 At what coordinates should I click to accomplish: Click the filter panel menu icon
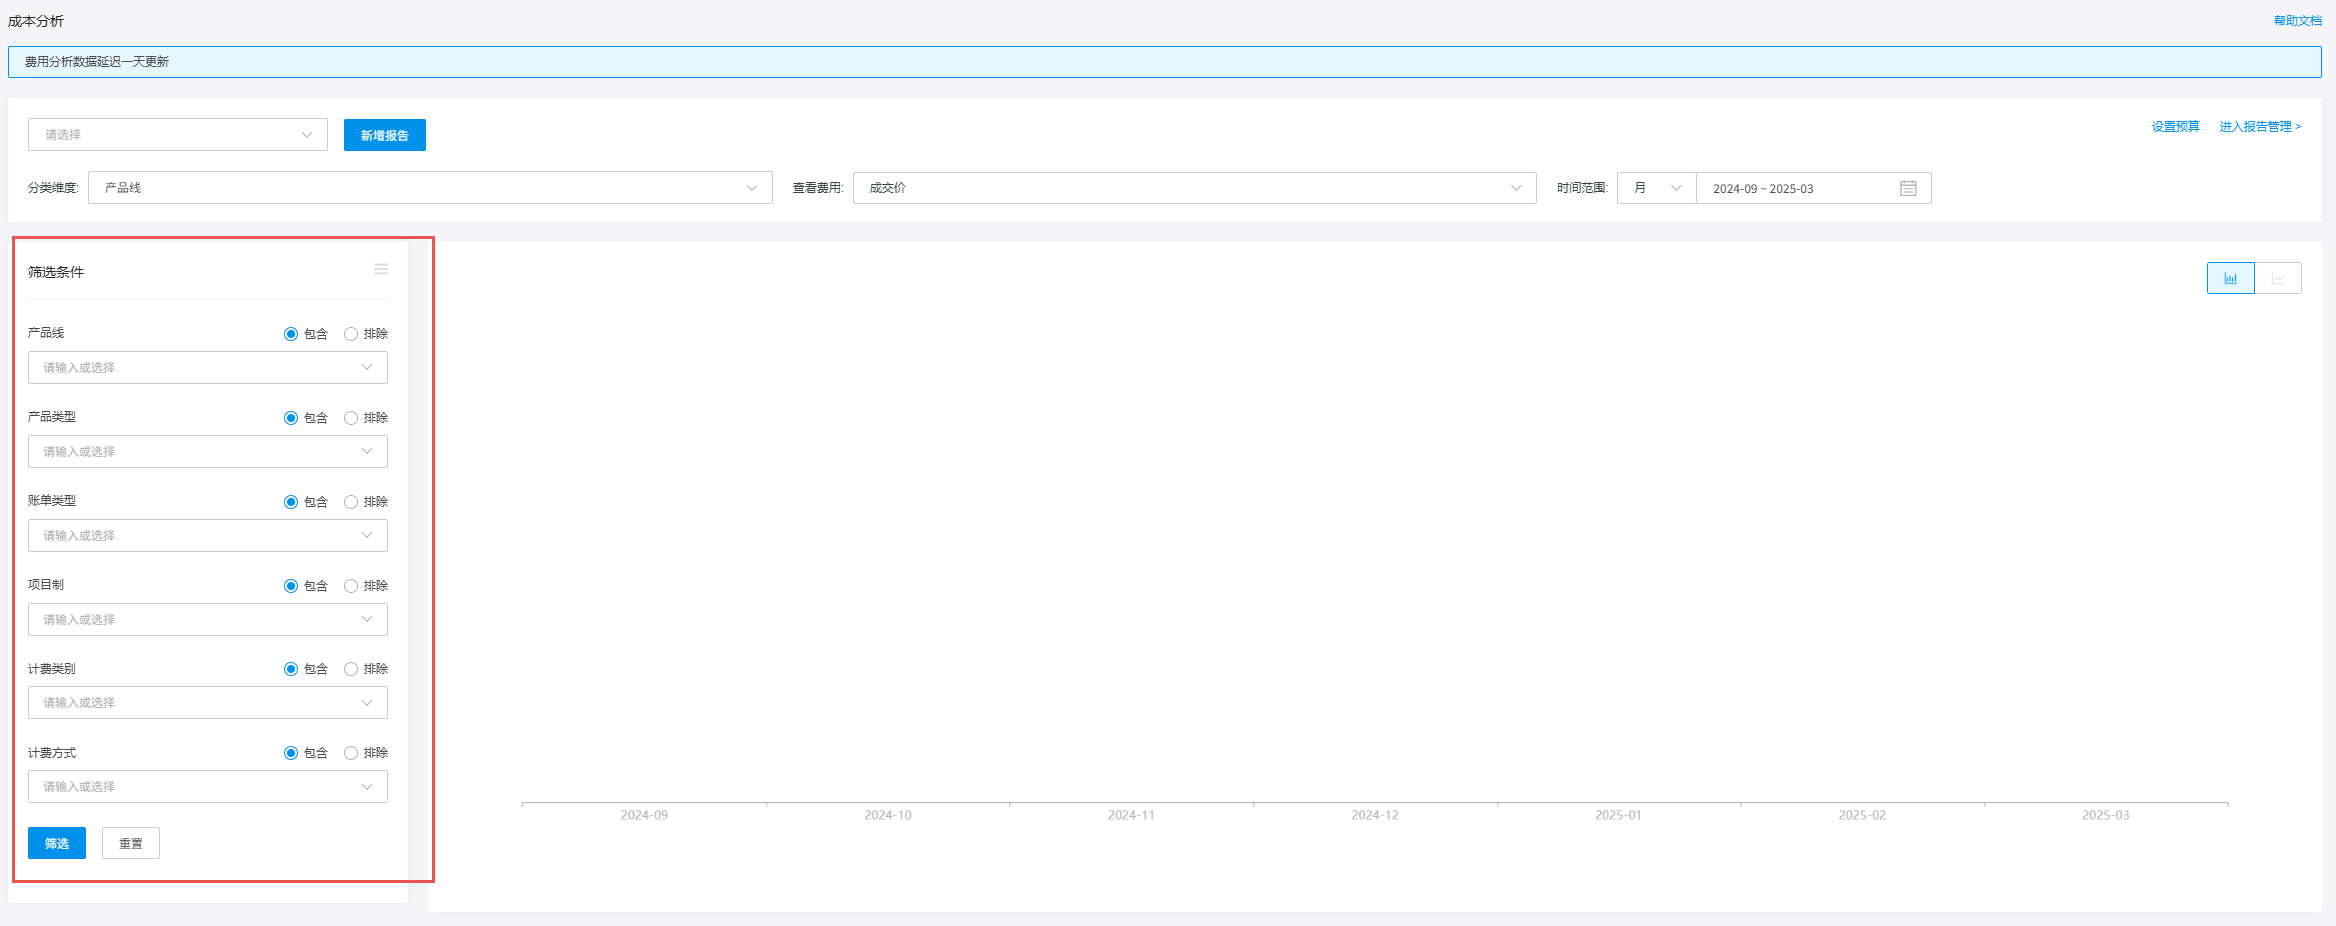point(381,270)
